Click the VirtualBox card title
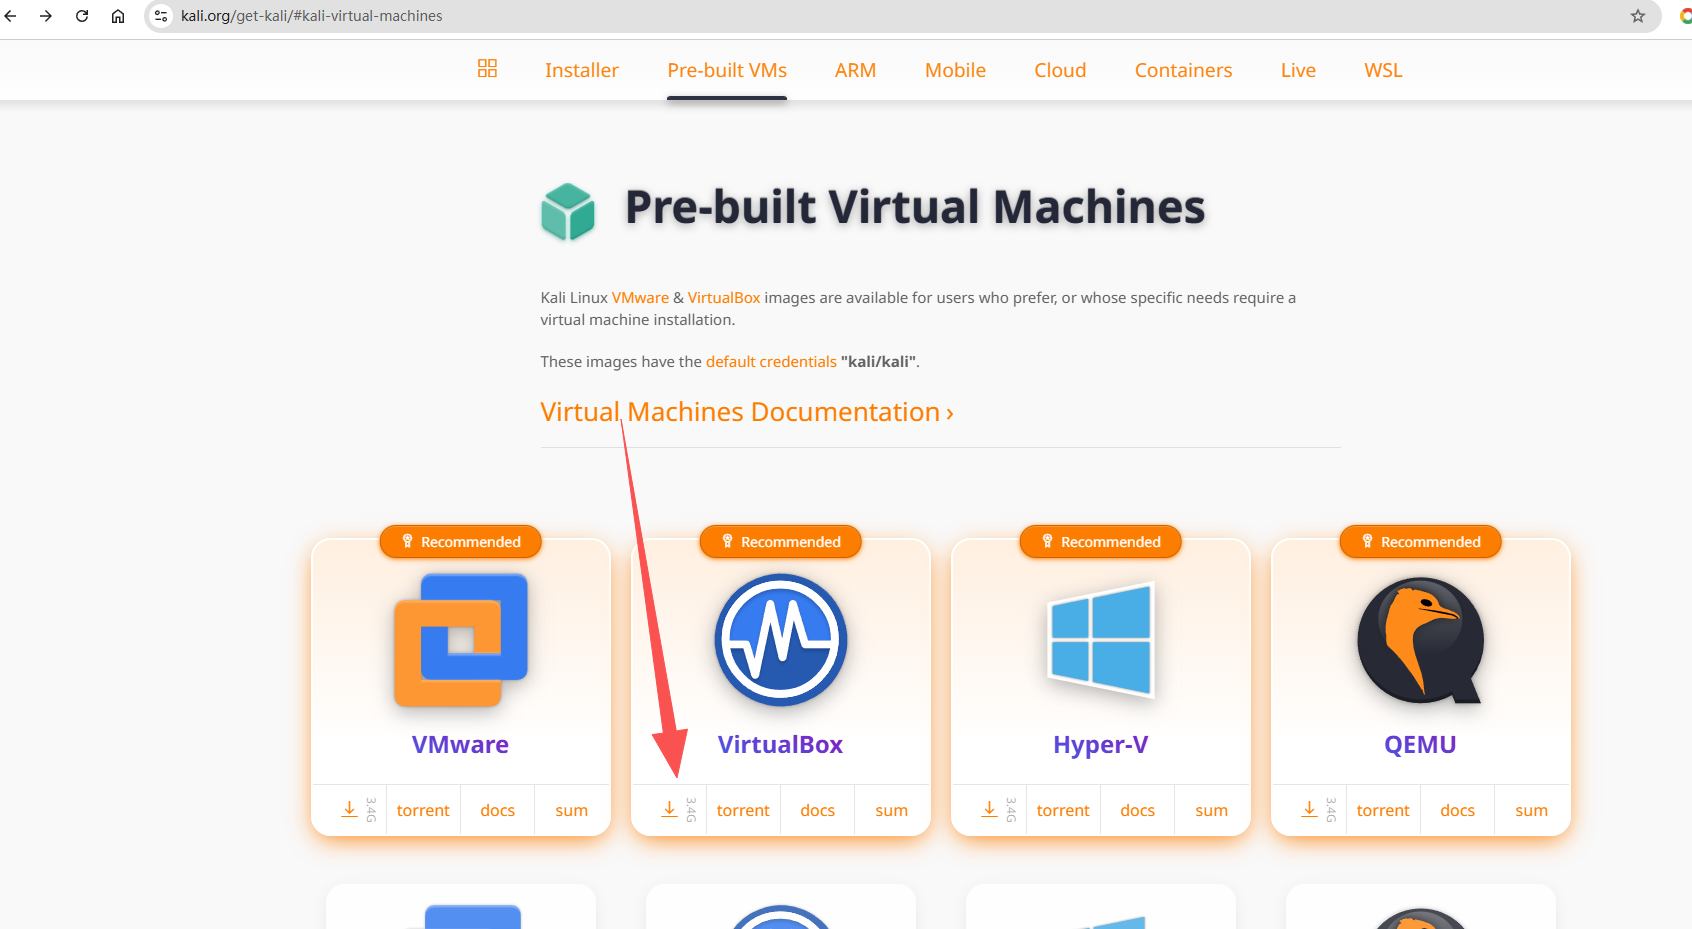 point(780,745)
